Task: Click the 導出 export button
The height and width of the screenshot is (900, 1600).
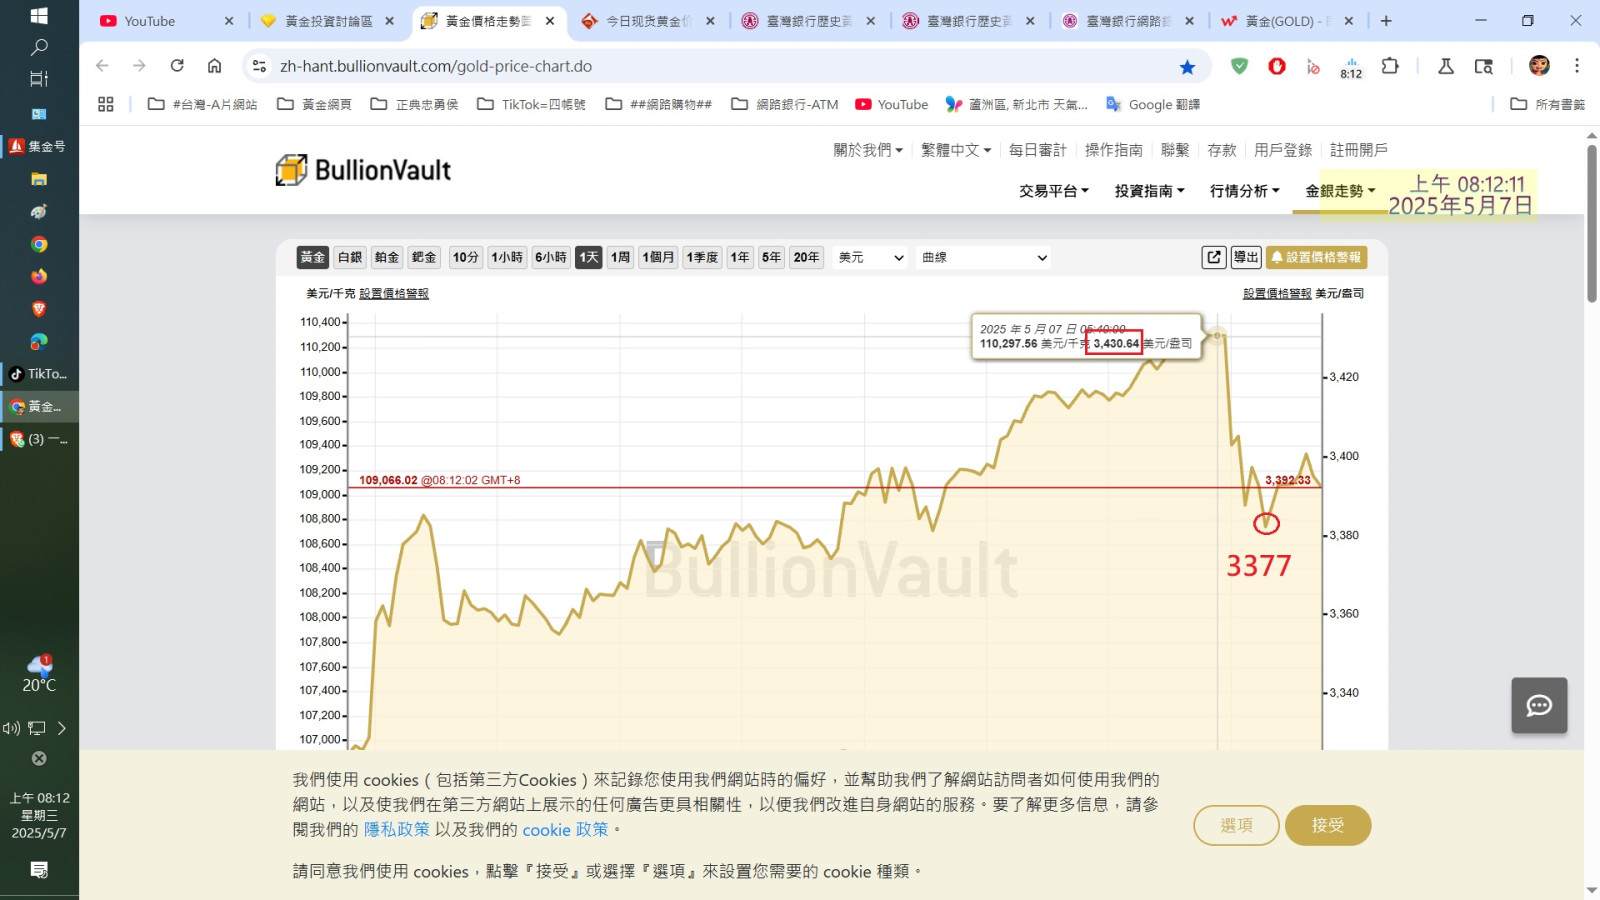Action: coord(1246,257)
